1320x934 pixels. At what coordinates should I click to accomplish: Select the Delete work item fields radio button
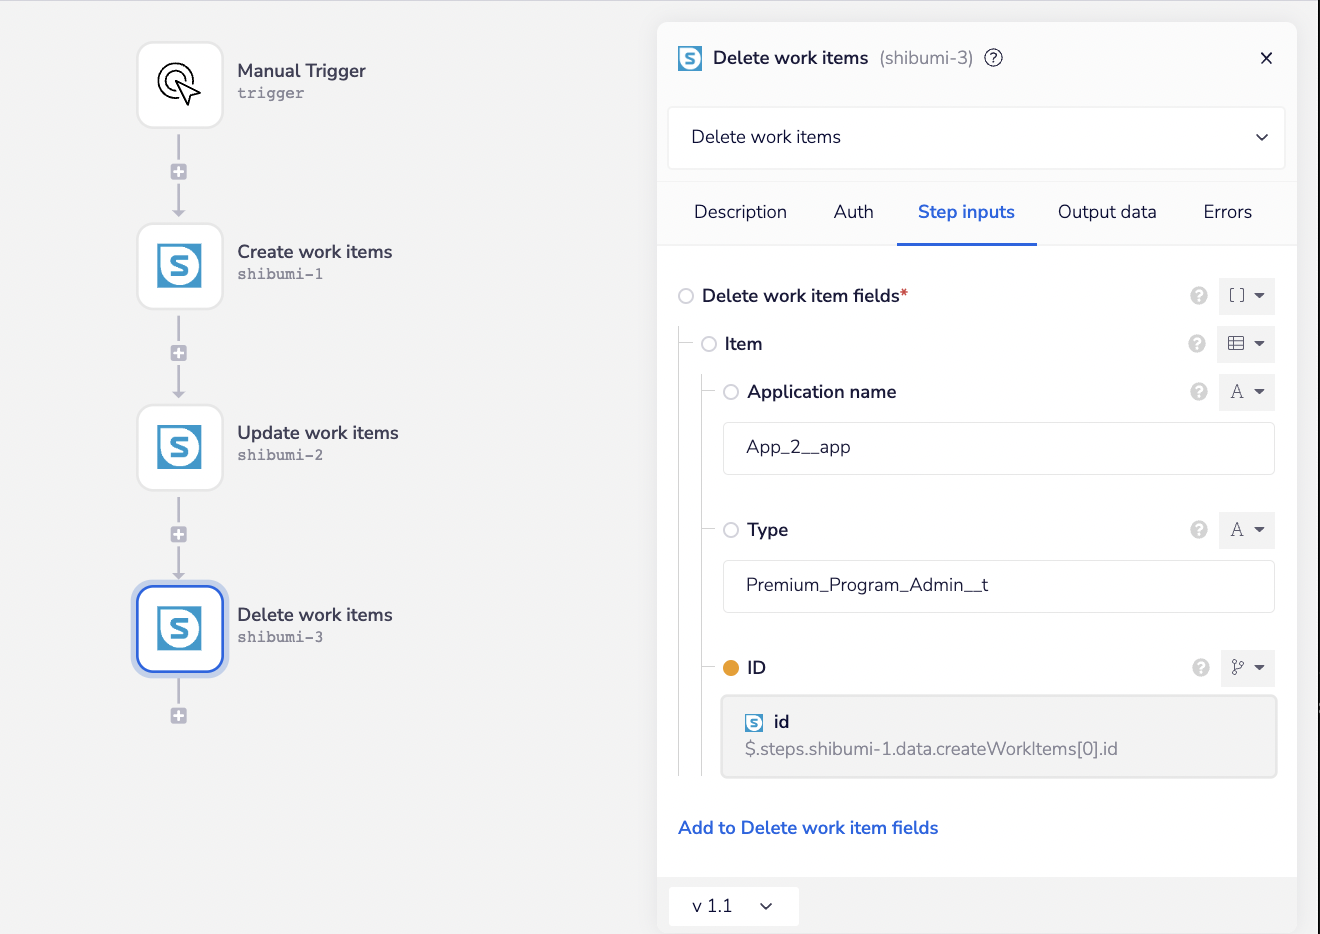(x=686, y=296)
